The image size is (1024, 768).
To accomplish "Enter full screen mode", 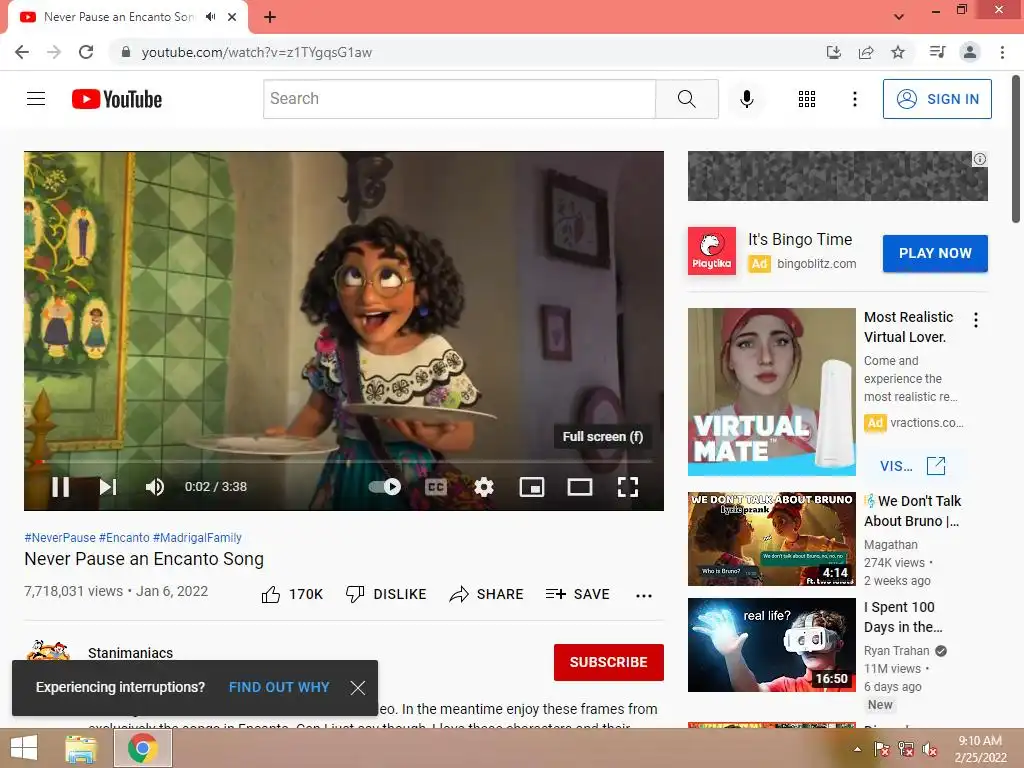I will [x=628, y=487].
